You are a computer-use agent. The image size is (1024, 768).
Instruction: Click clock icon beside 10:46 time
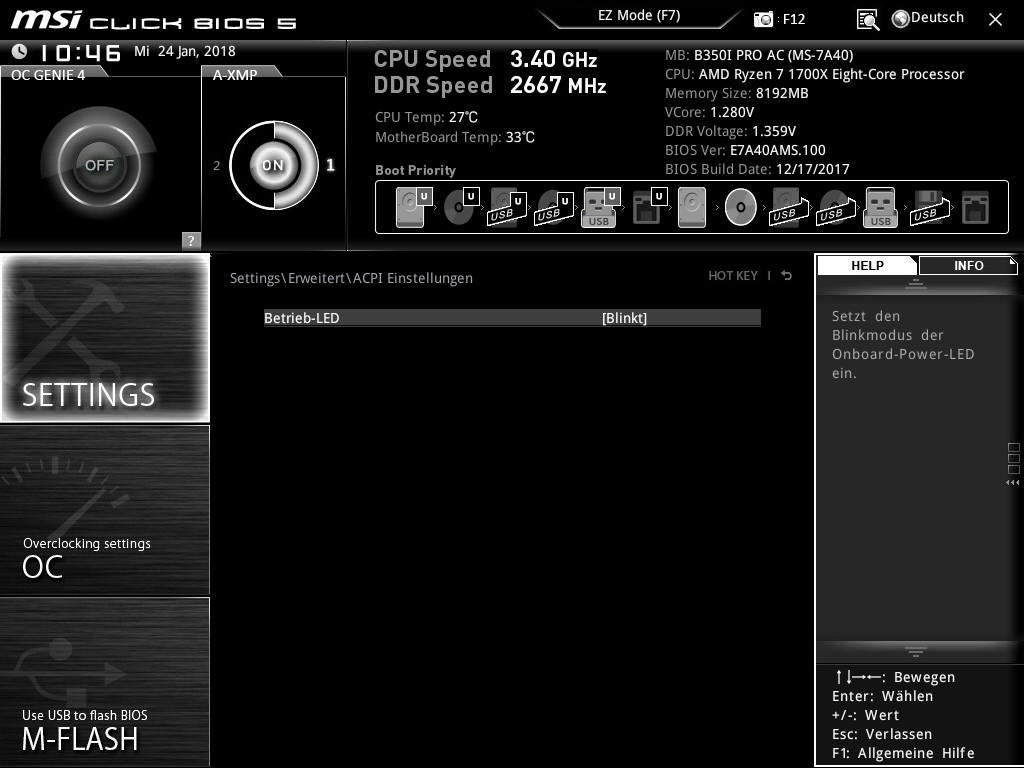click(20, 51)
